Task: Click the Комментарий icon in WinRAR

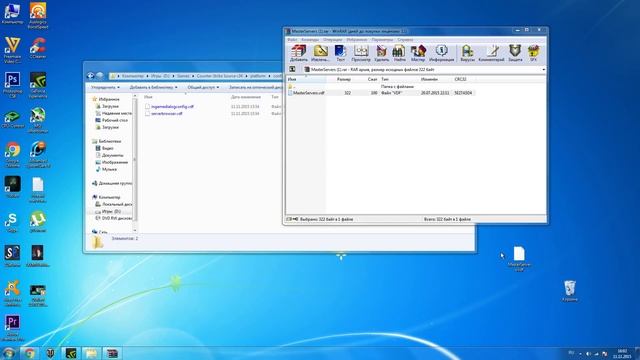Action: (491, 53)
